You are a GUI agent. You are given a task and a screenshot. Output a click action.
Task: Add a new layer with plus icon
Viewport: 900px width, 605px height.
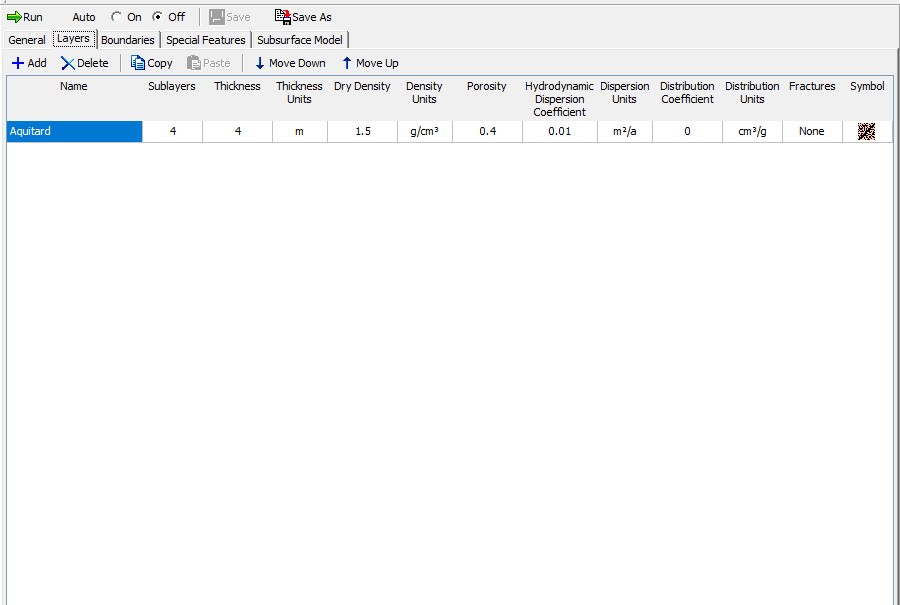click(x=18, y=63)
